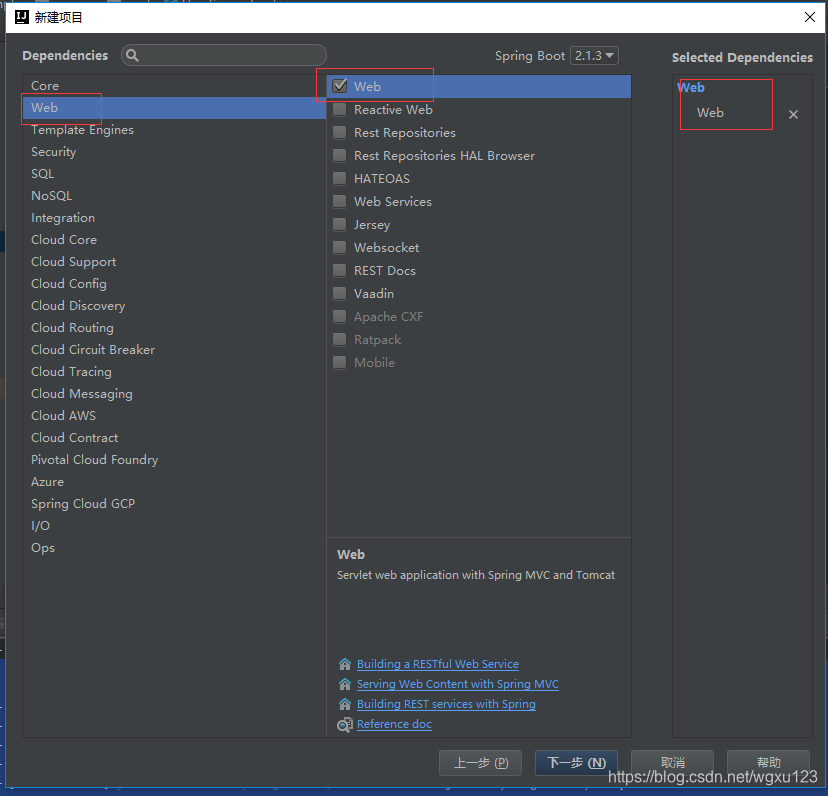
Task: Enable the HATEOAS checkbox
Action: tap(340, 179)
